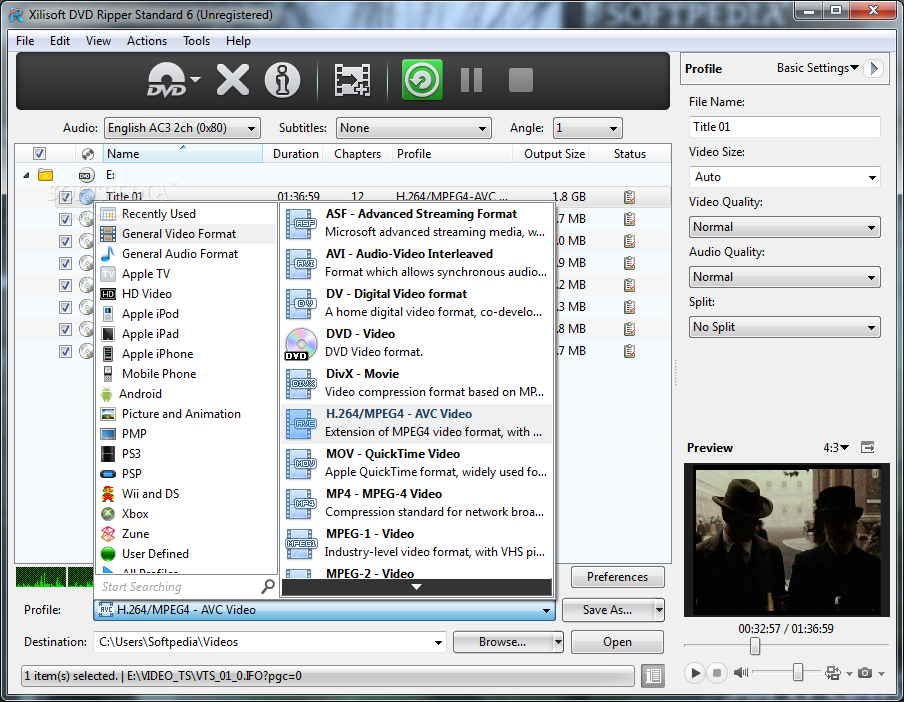Open the Video Size dropdown

coord(784,177)
